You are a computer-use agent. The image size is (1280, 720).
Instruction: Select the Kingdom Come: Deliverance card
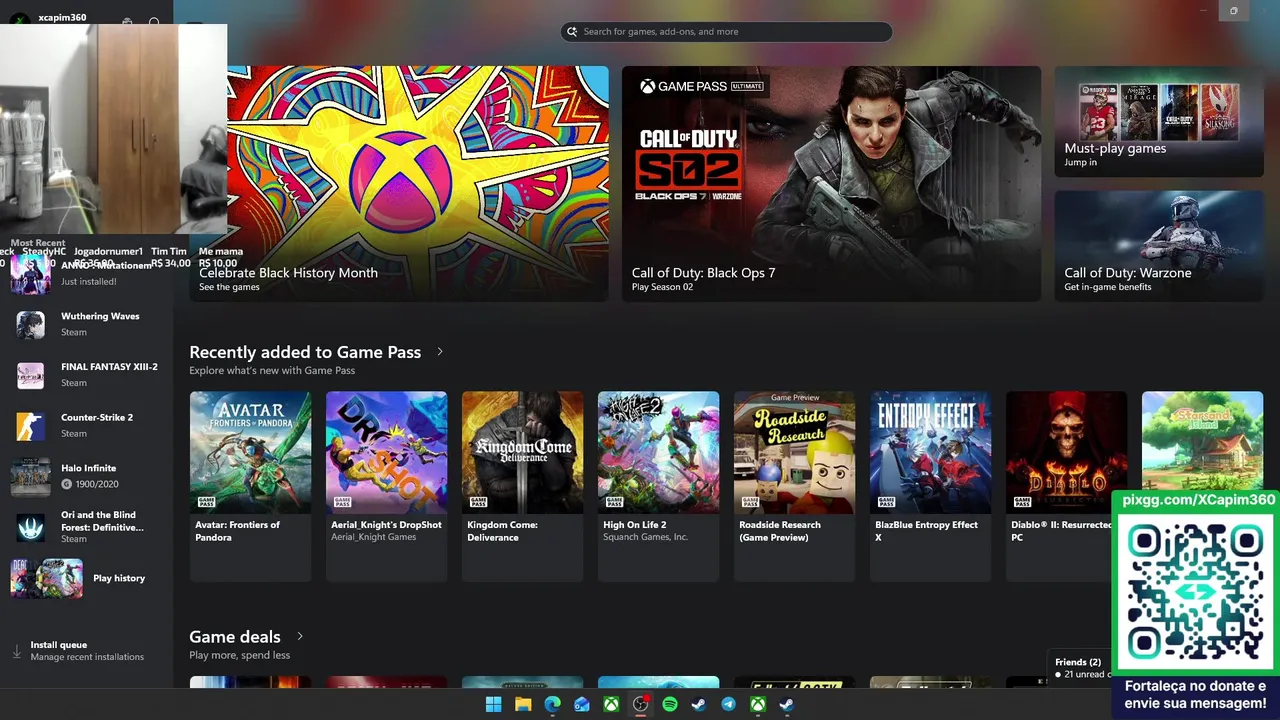click(522, 486)
